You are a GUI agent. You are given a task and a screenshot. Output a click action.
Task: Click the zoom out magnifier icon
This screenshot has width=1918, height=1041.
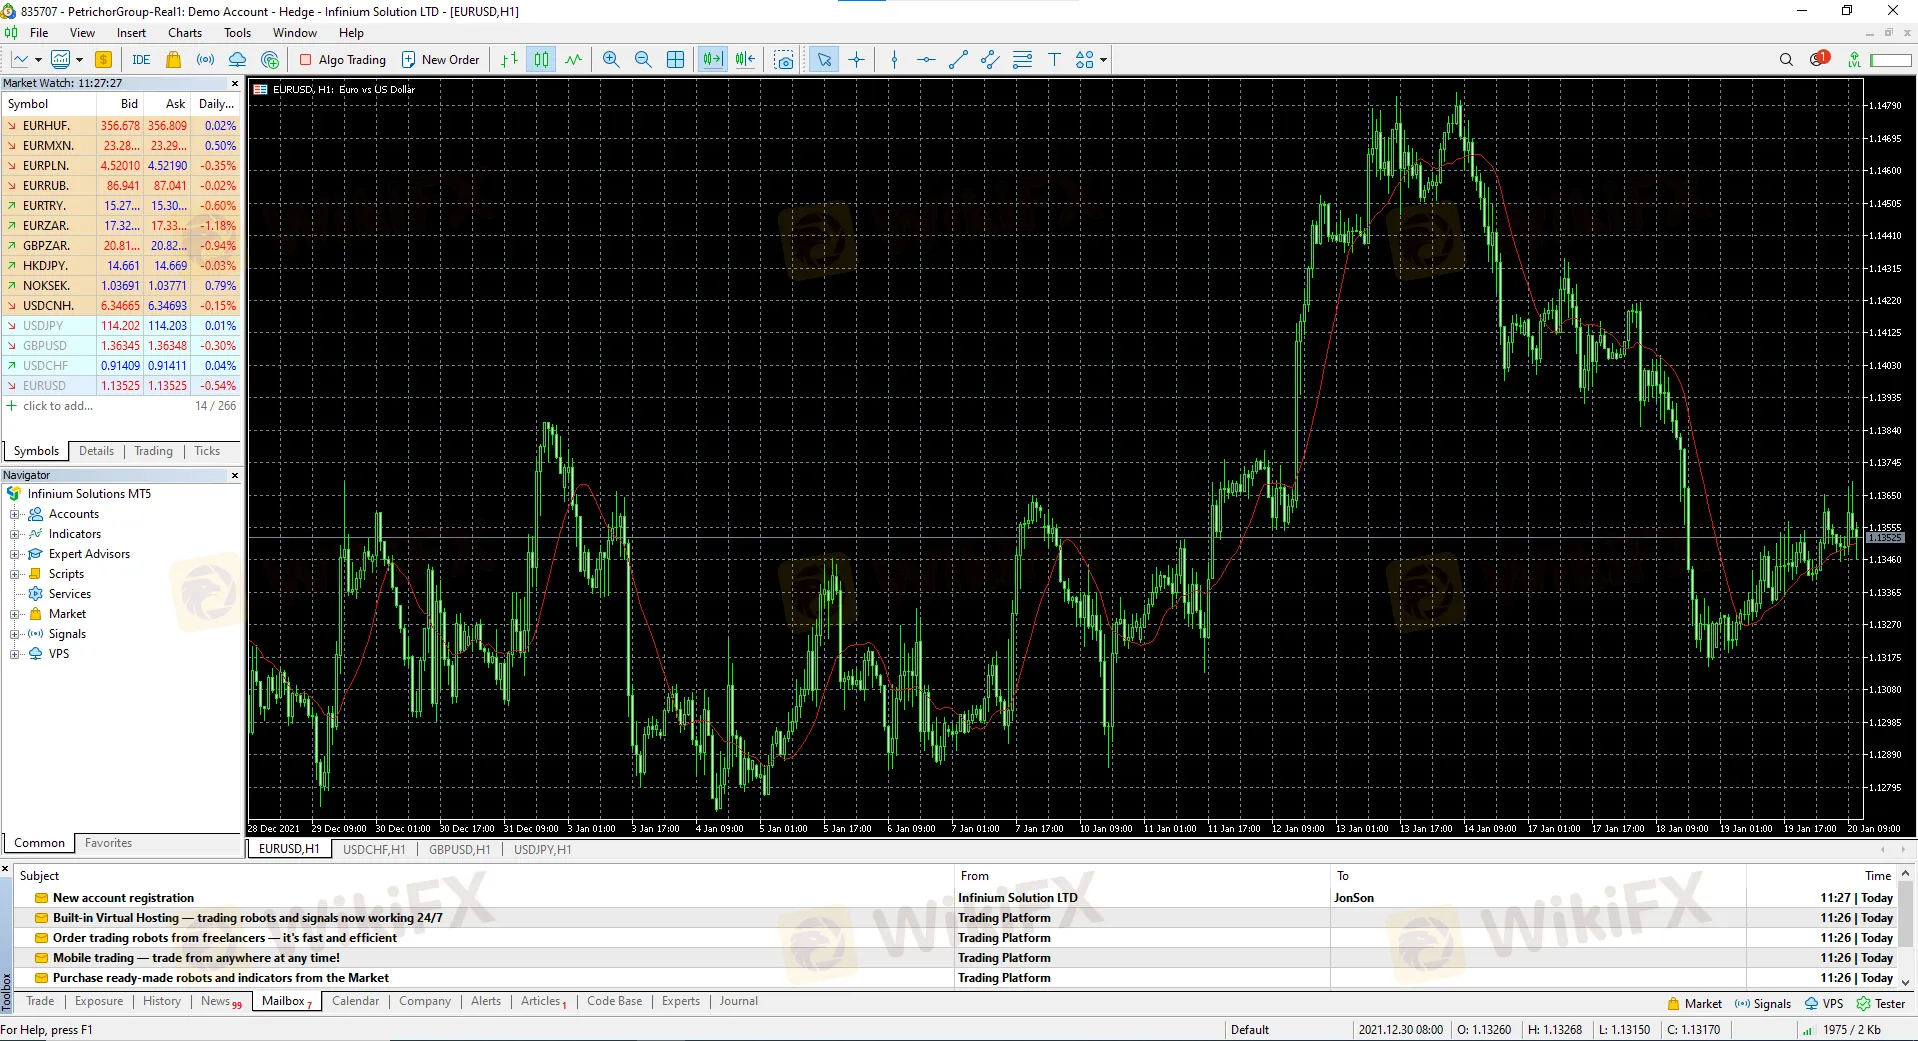pyautogui.click(x=643, y=60)
